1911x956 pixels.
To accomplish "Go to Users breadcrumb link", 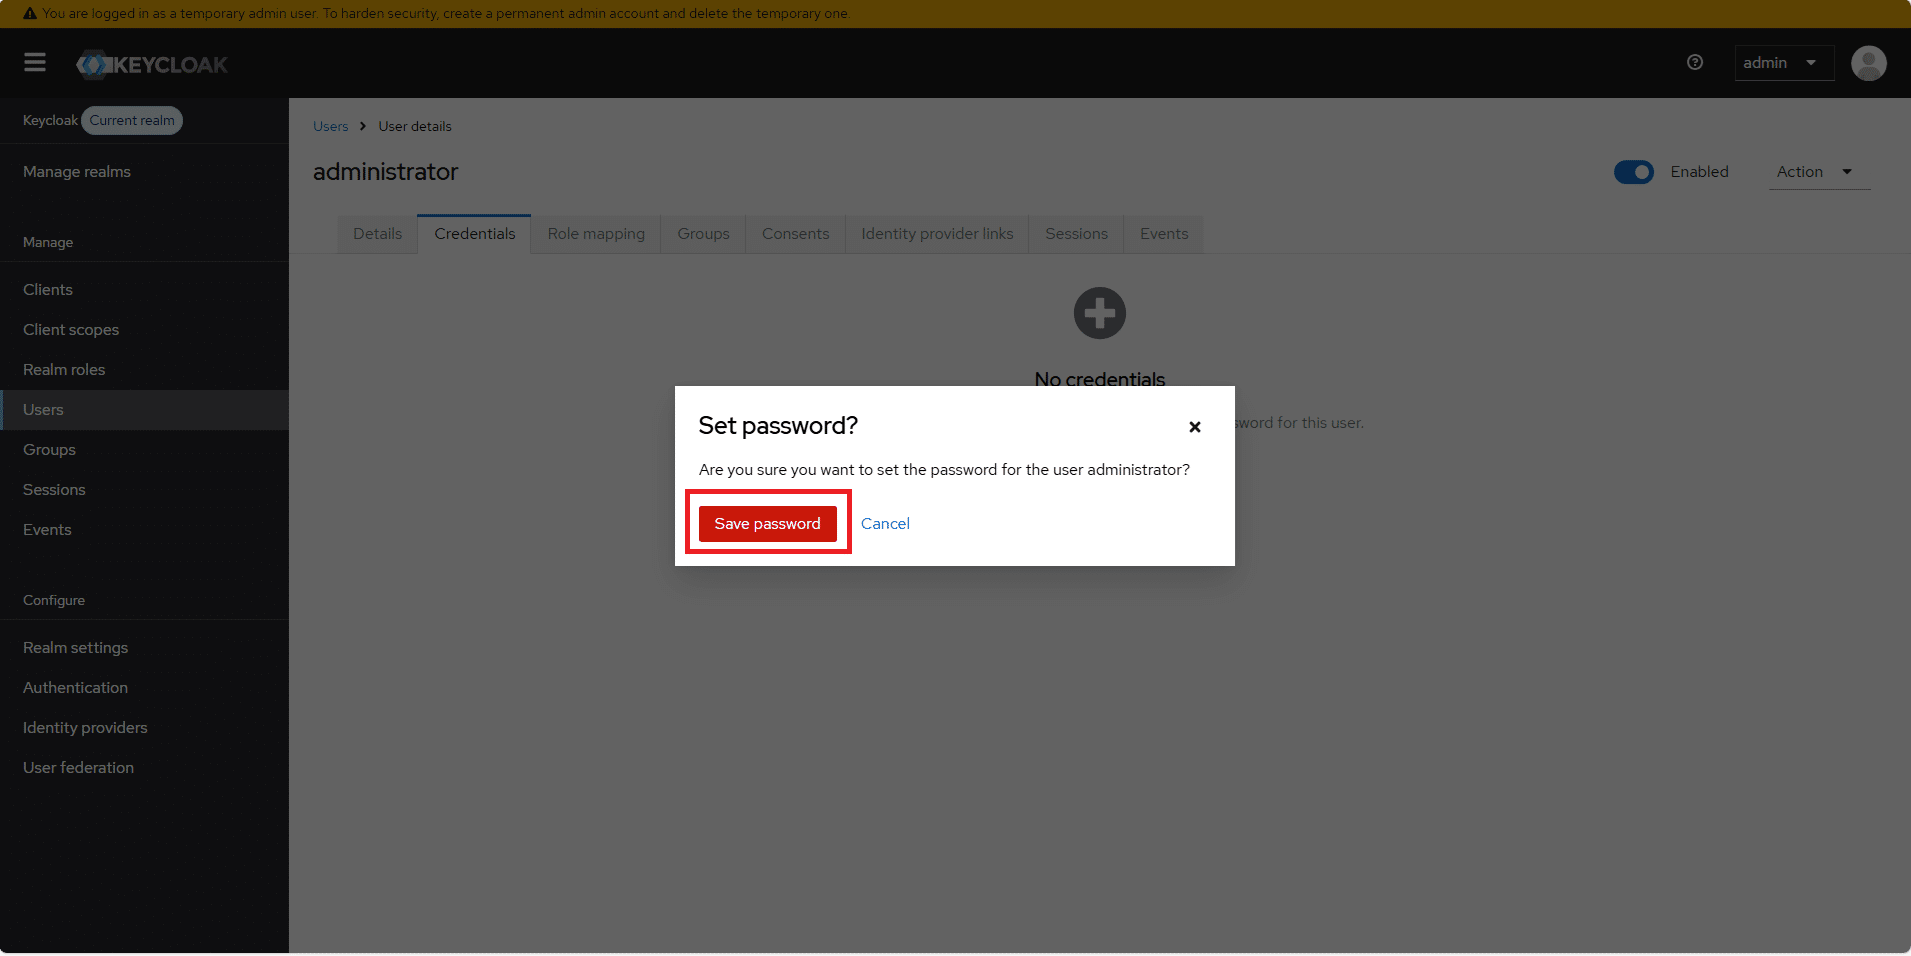I will pos(330,127).
